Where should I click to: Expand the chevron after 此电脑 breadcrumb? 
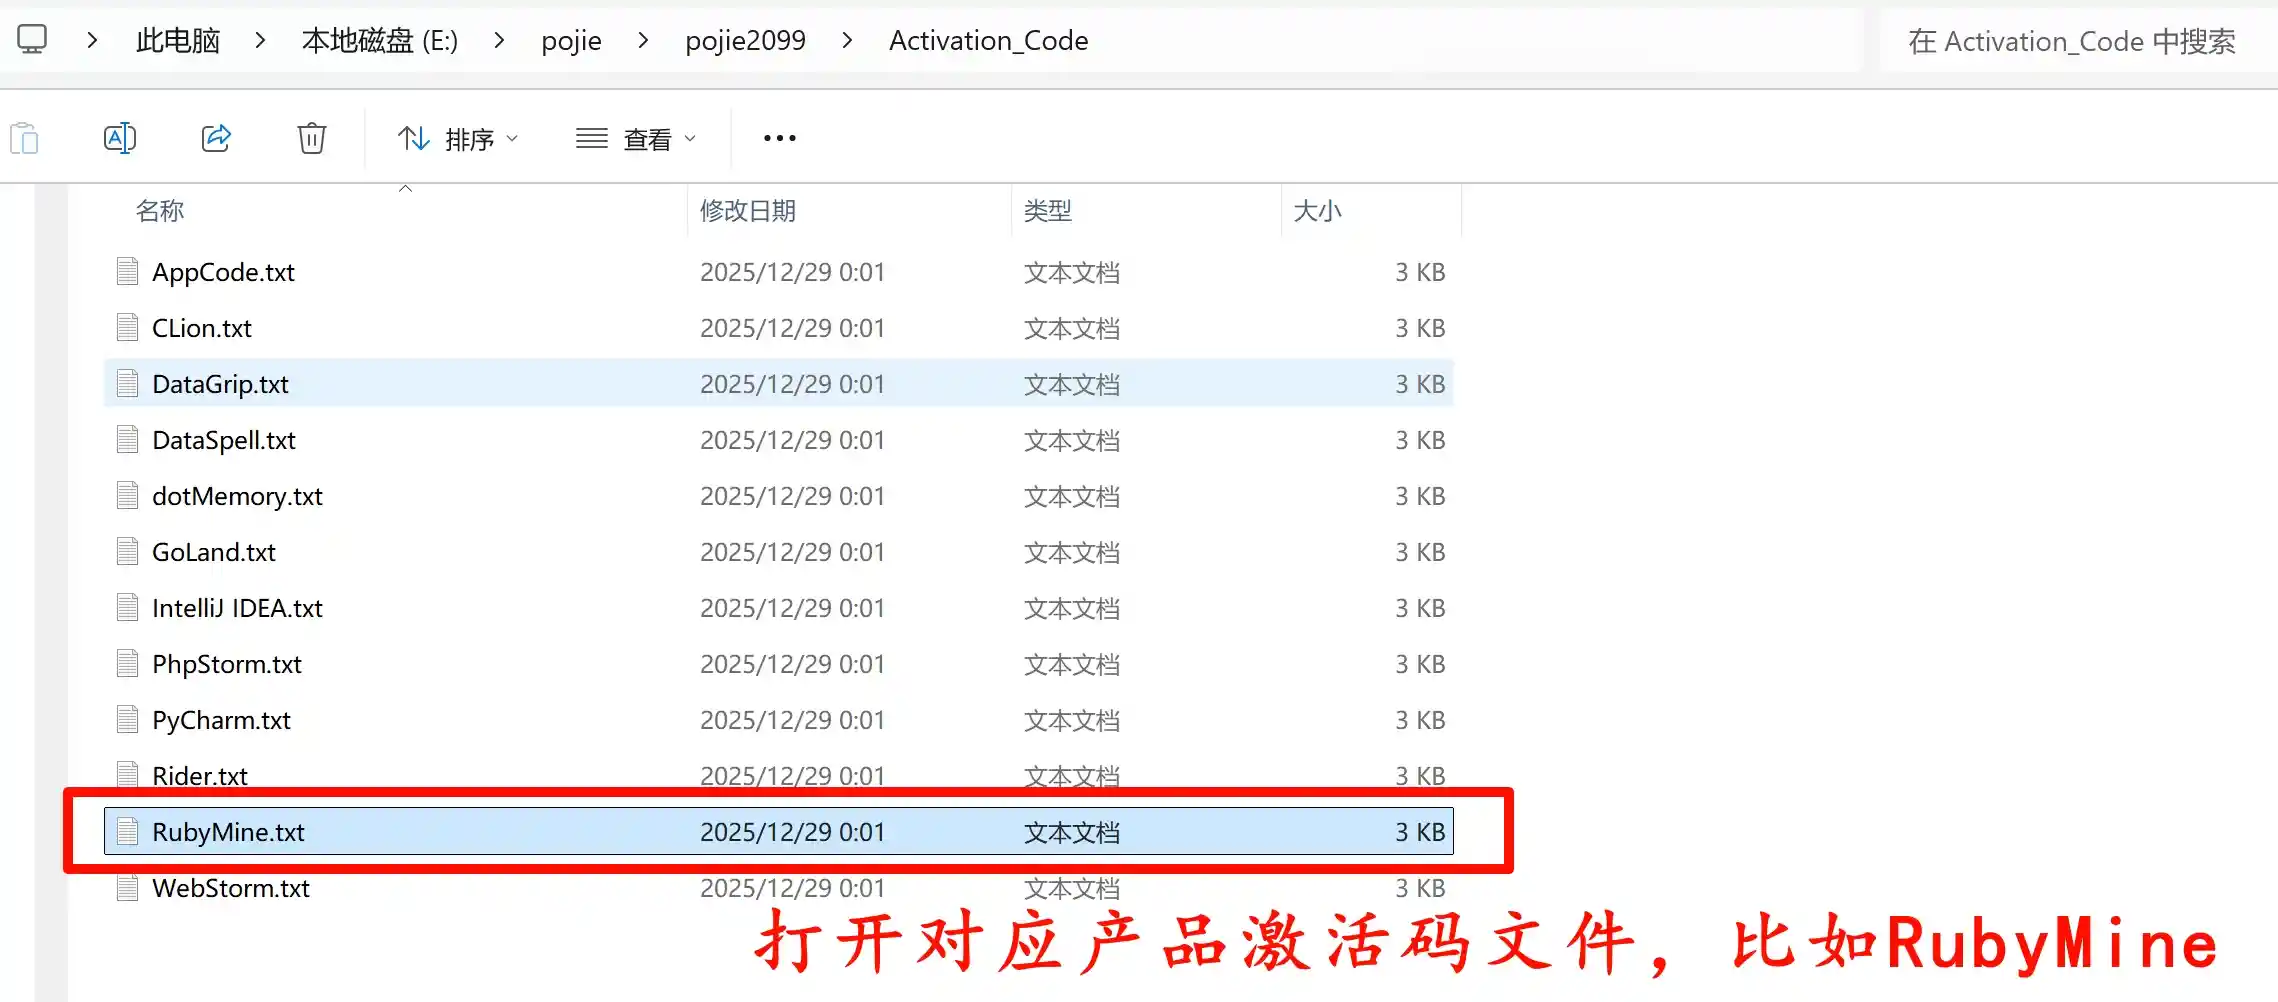click(260, 40)
